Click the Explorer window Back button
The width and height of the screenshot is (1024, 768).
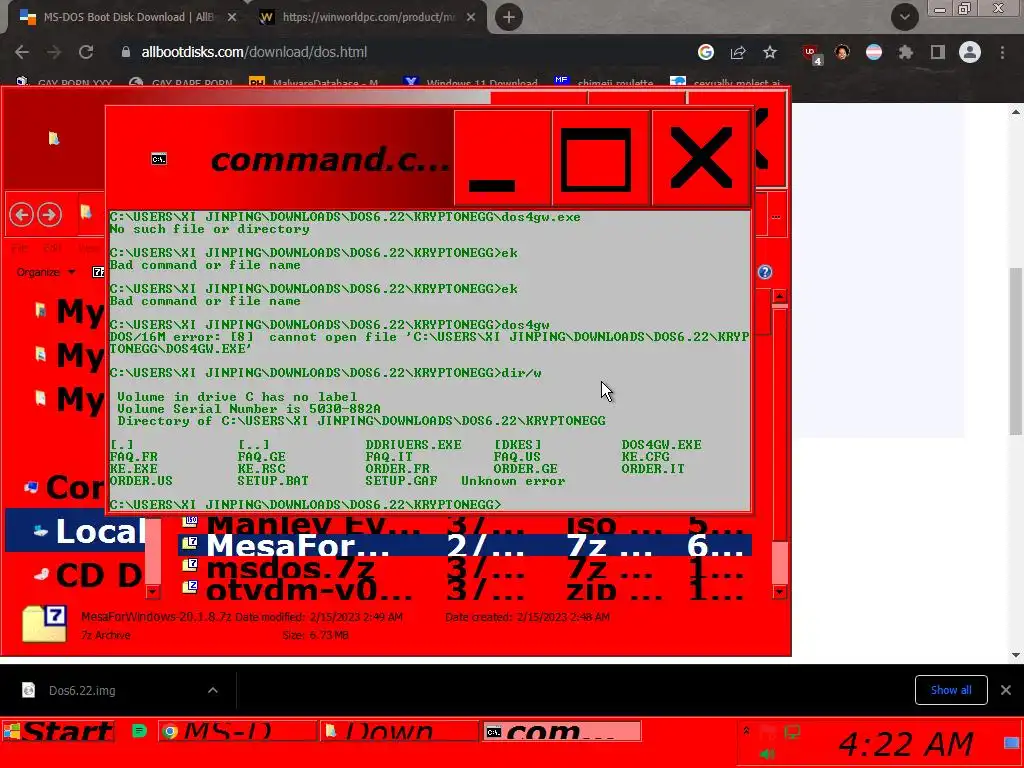pyautogui.click(x=22, y=215)
